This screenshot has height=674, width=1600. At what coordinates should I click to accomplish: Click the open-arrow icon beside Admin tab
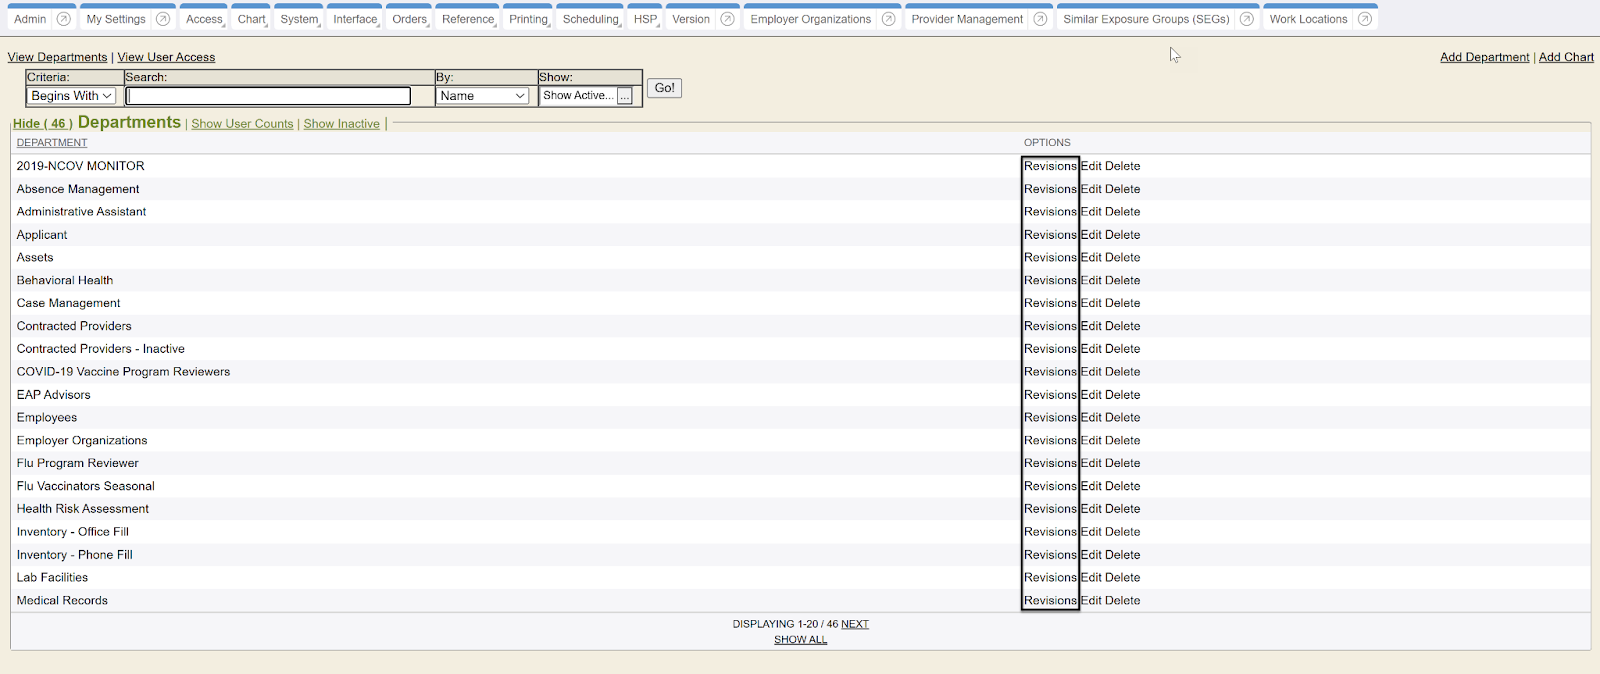[64, 19]
